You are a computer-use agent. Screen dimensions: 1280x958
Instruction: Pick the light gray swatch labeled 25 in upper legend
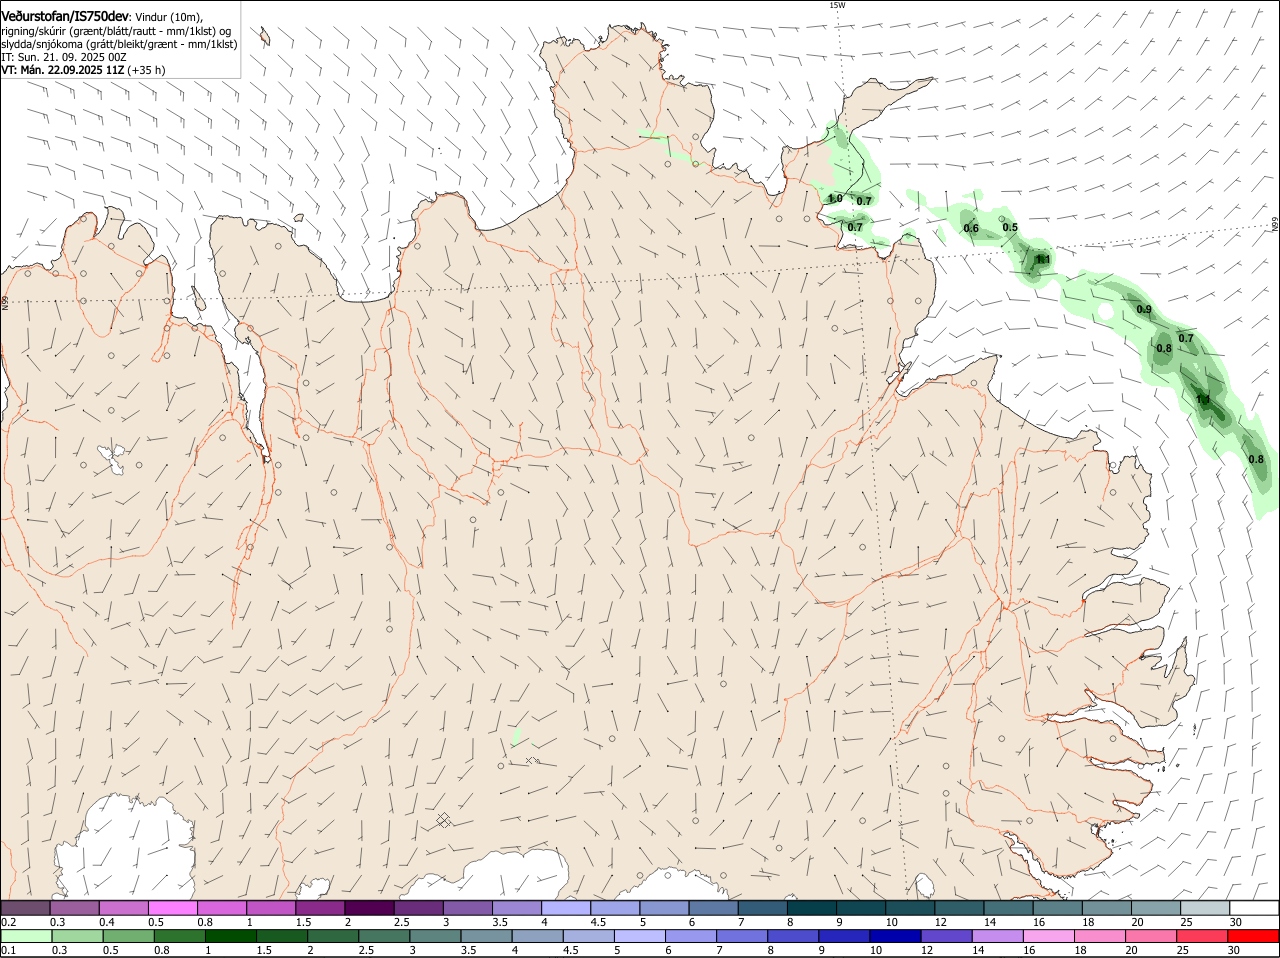tap(1205, 908)
